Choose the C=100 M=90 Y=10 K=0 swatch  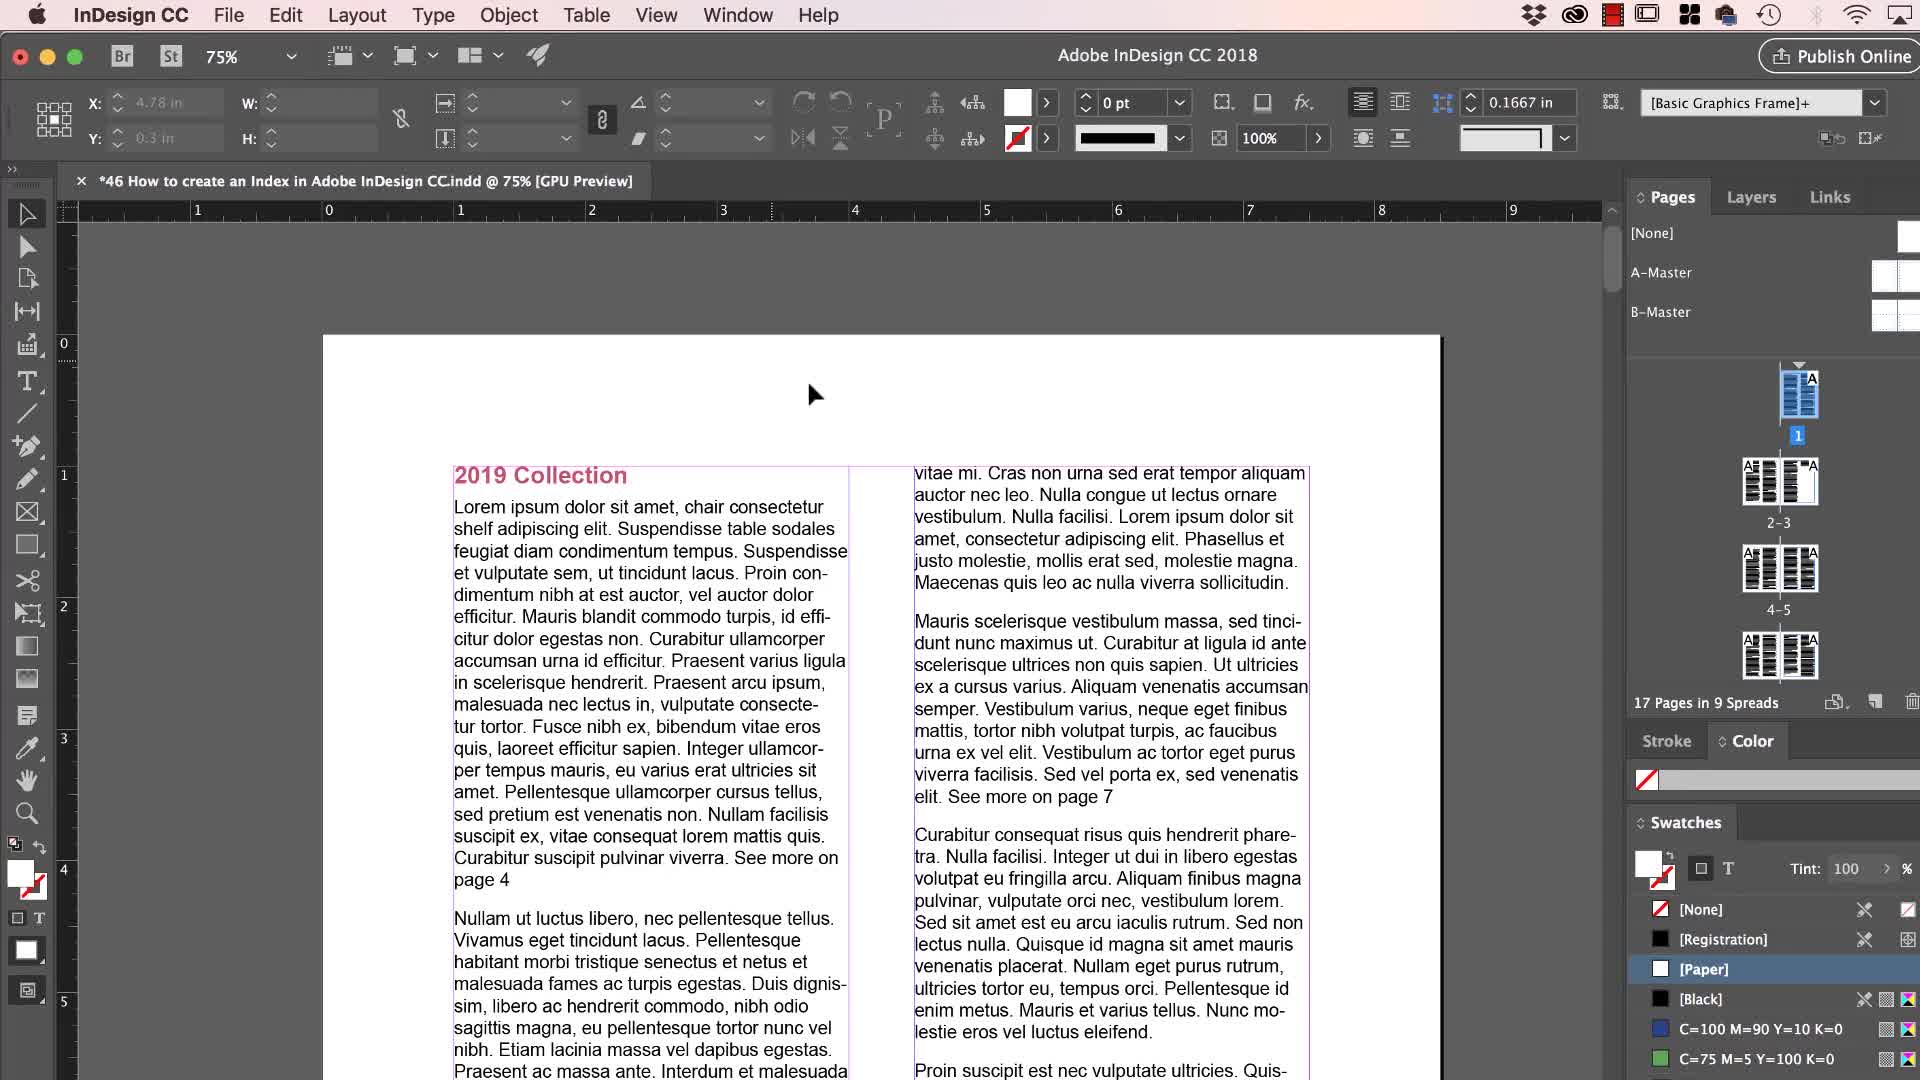1774,1029
